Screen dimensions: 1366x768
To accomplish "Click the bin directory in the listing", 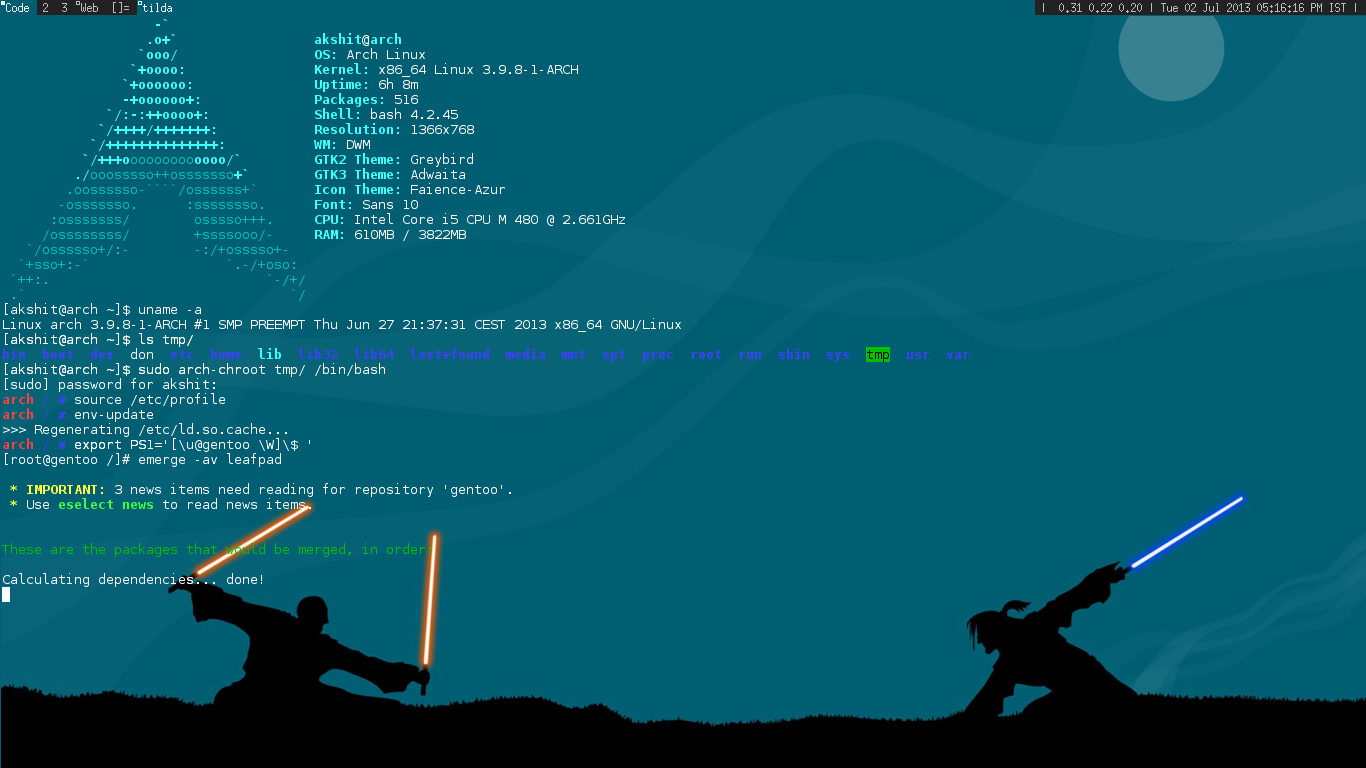I will 14,355.
